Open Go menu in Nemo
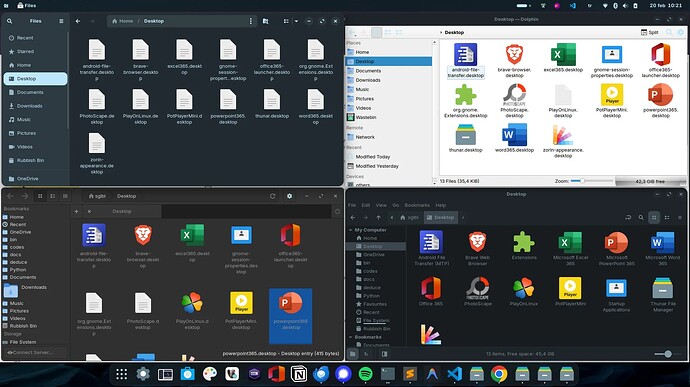The image size is (690, 387). (396, 205)
